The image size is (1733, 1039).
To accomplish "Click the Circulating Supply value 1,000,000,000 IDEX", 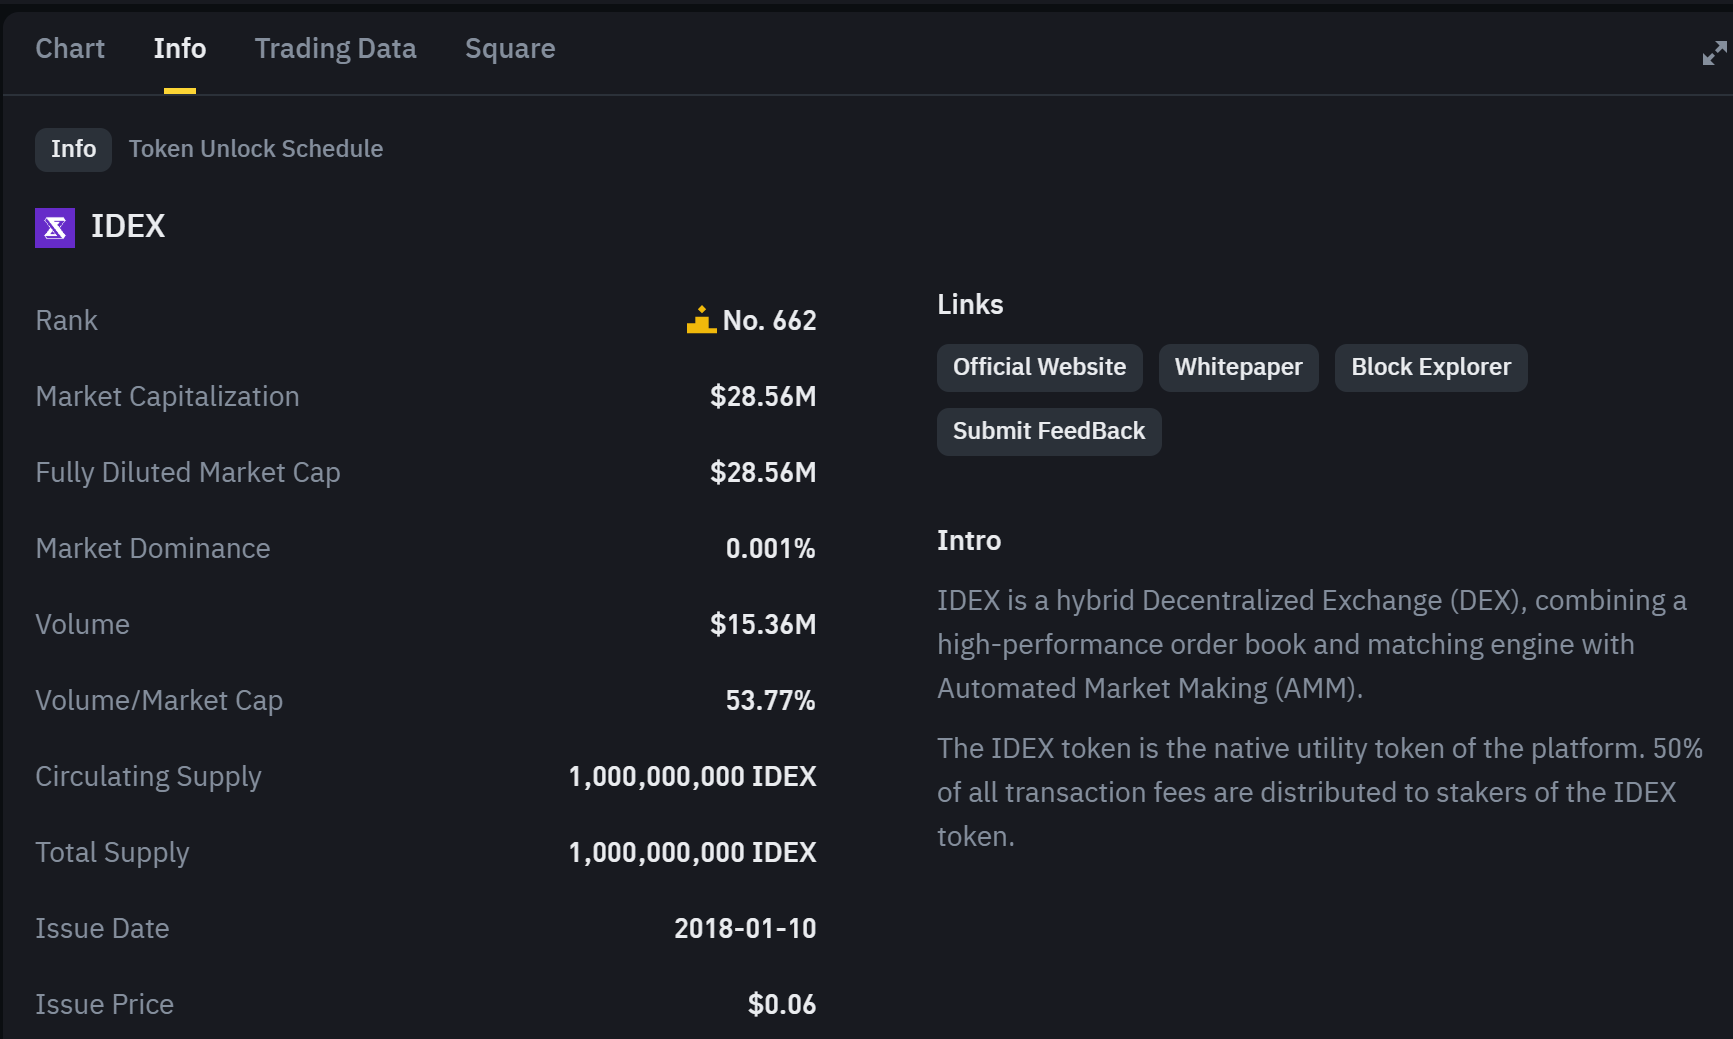I will click(x=692, y=776).
